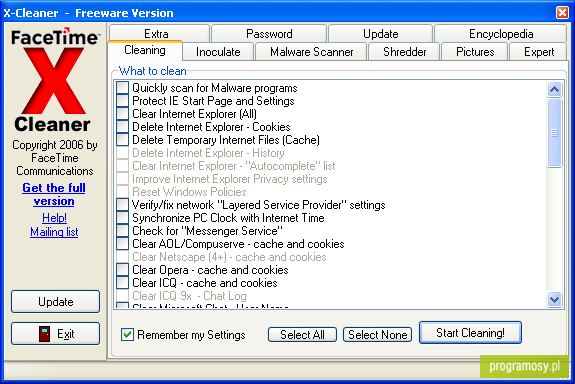Screen dimensions: 575x384
Task: Enable Clear Opera - cache and cookies
Action: 122,270
